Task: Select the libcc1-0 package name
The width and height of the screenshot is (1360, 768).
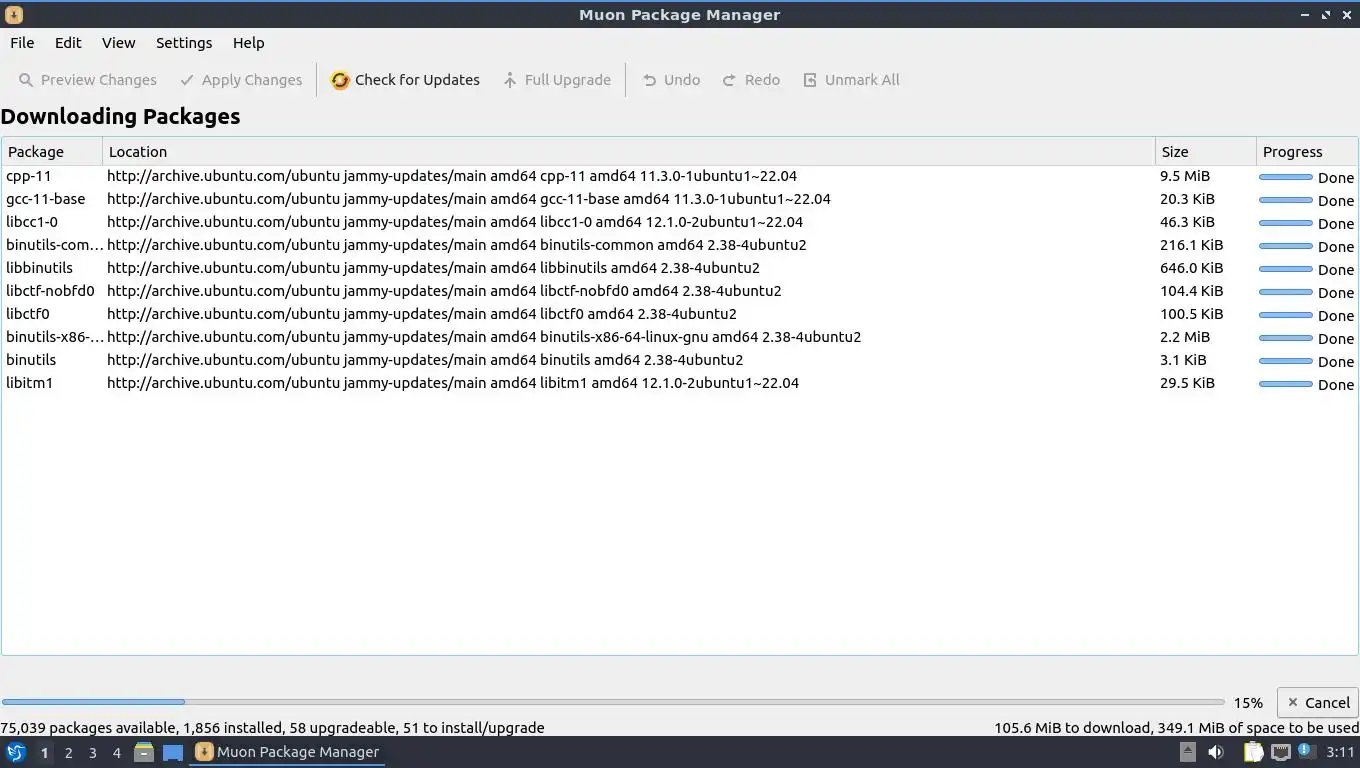Action: [x=32, y=222]
